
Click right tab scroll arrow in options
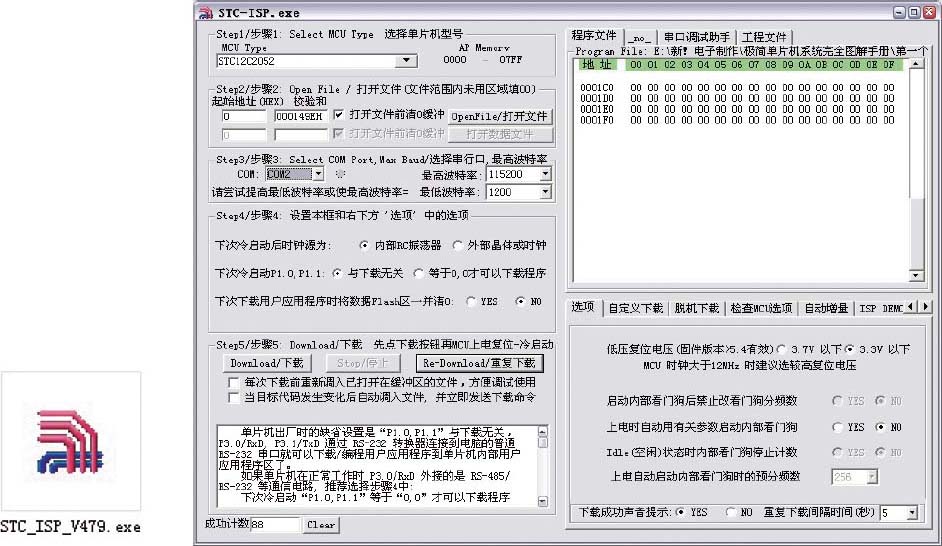926,307
